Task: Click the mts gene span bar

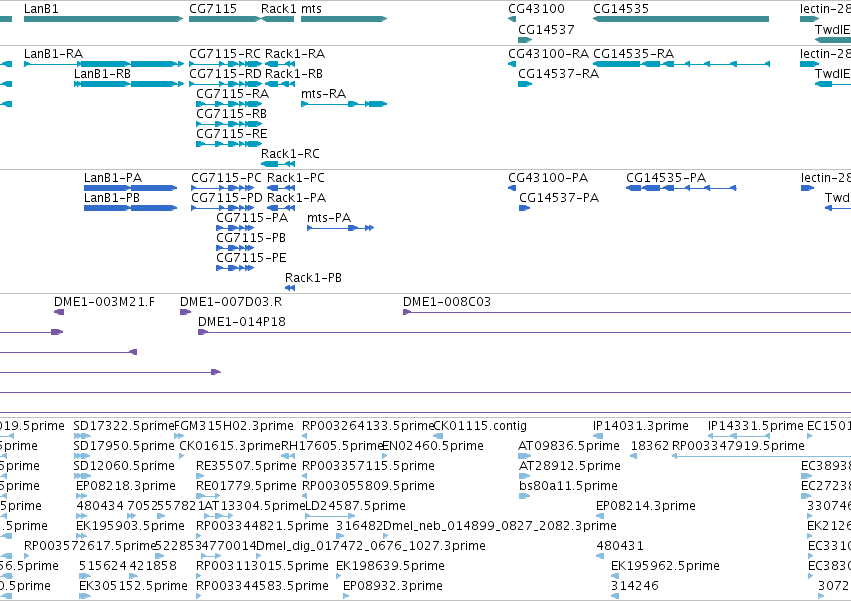Action: 344,19
